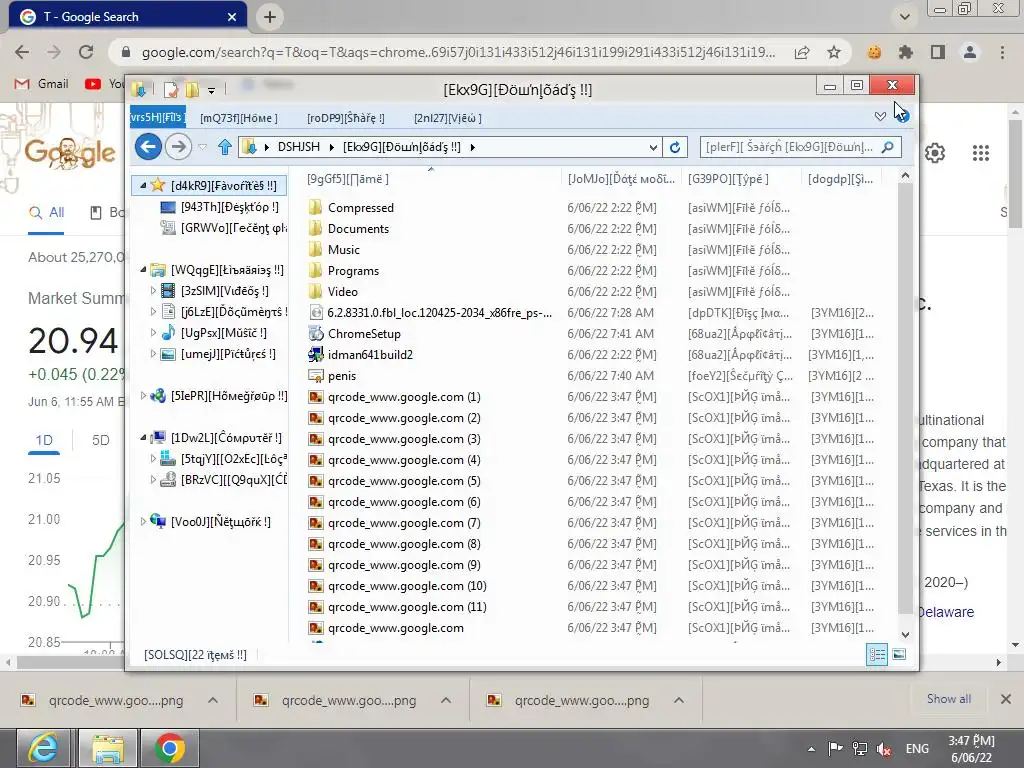1024x768 pixels.
Task: Open the View ribbon tab
Action: 448,118
